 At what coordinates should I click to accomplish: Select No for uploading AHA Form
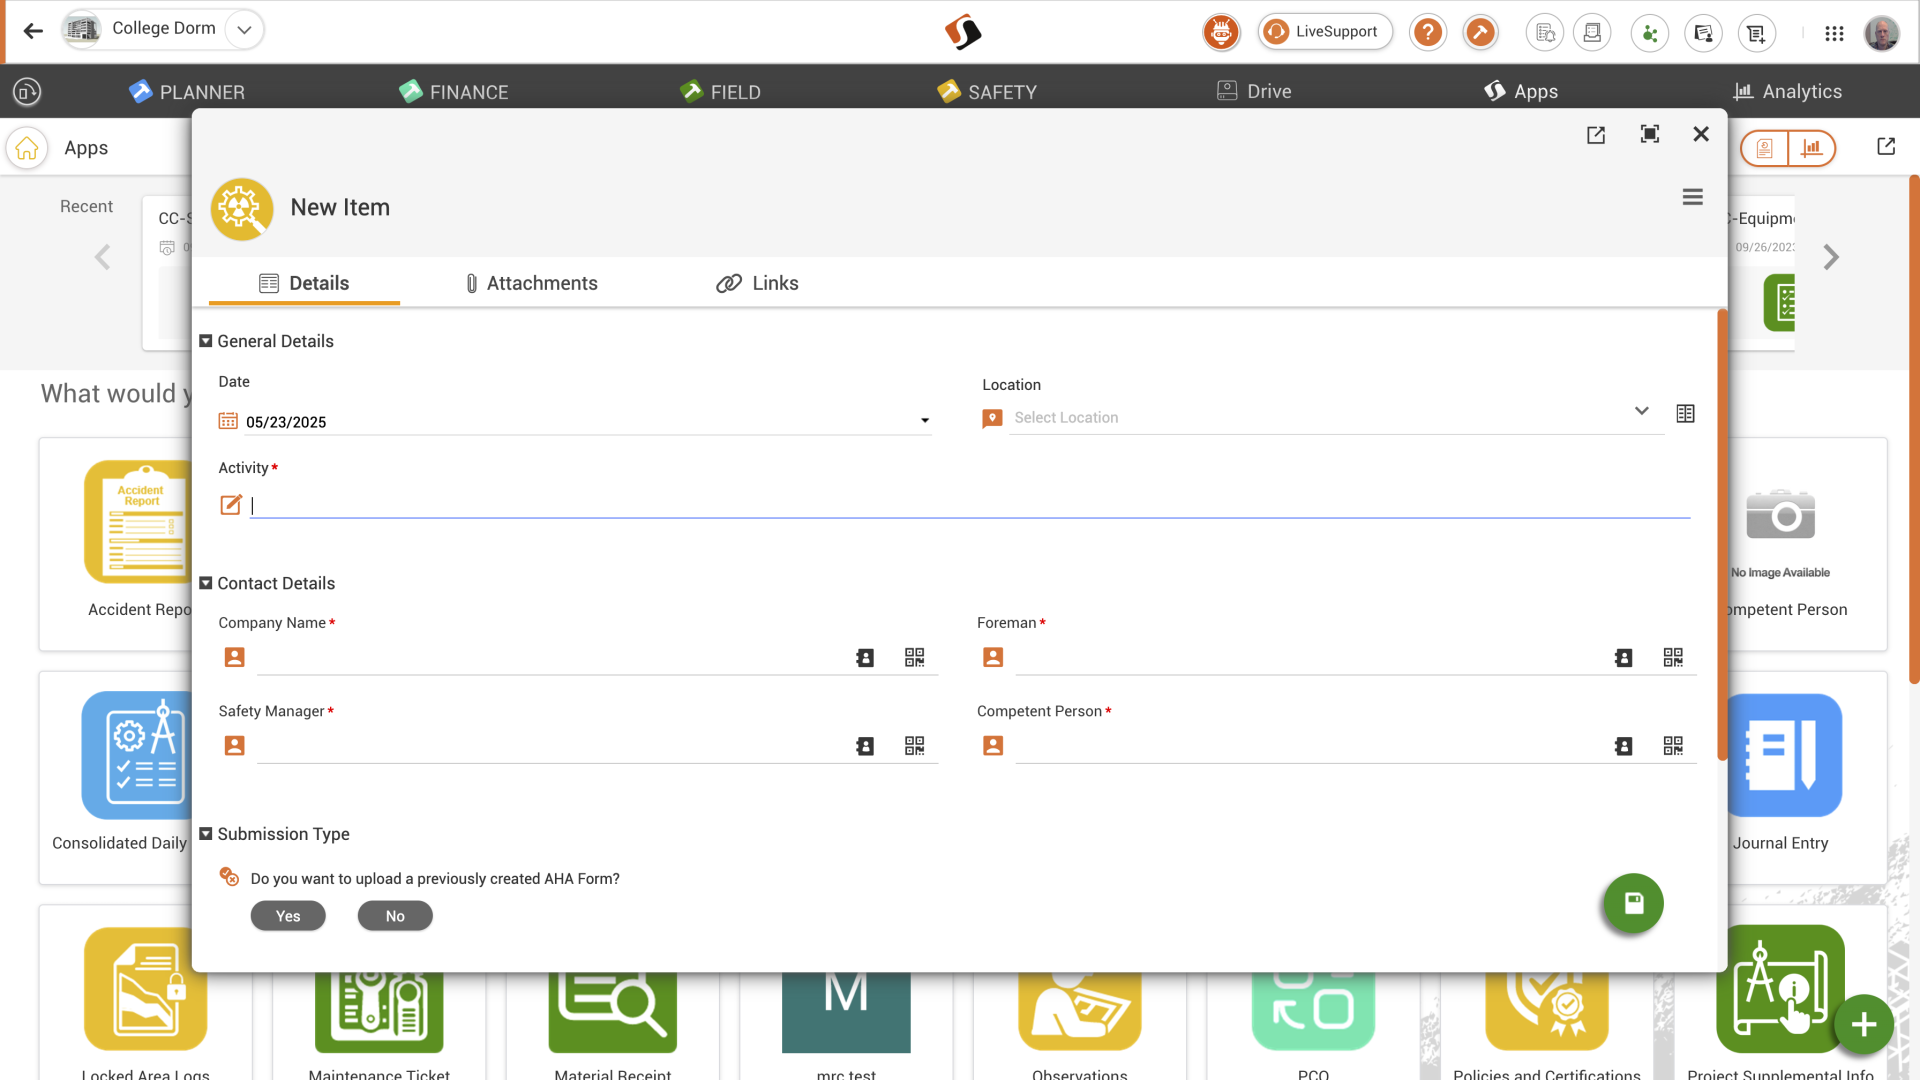tap(395, 916)
